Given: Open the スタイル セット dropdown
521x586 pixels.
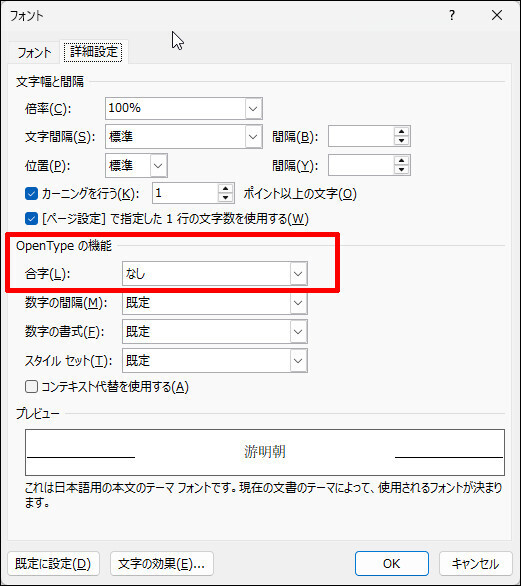Looking at the screenshot, I should [298, 361].
